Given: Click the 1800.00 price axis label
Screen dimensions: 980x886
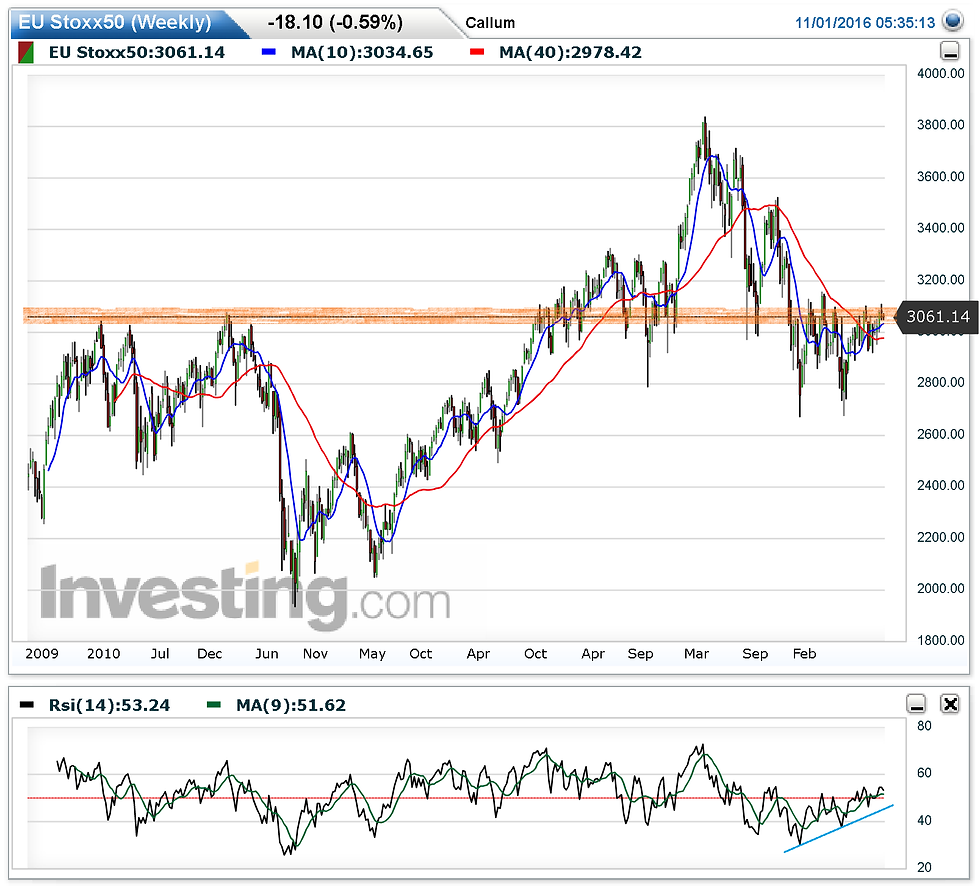Looking at the screenshot, I should tap(941, 640).
